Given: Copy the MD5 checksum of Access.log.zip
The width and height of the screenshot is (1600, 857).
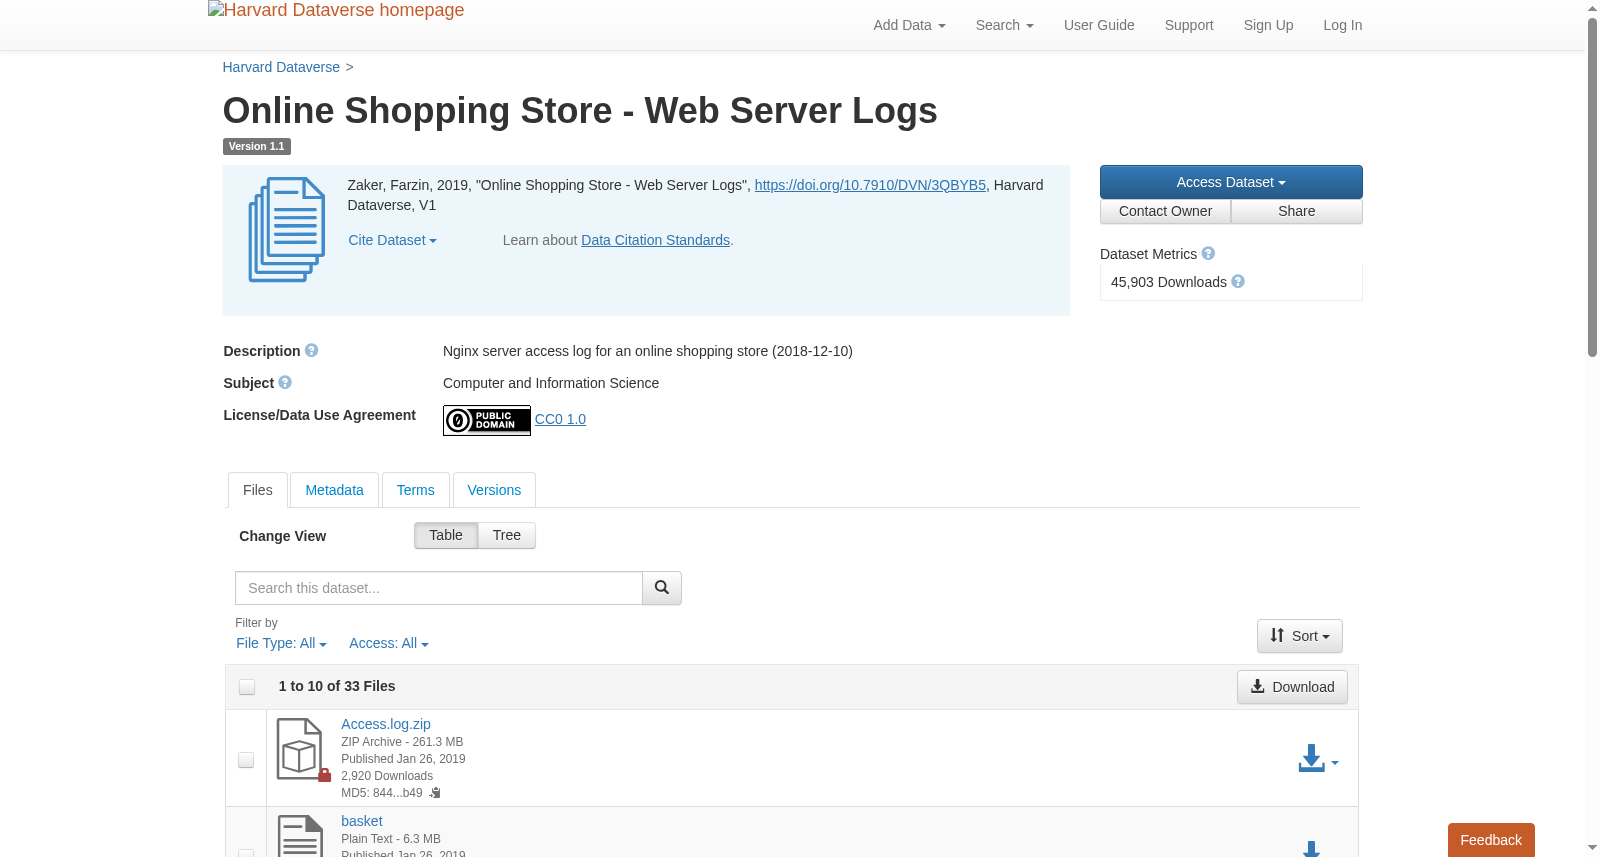Looking at the screenshot, I should (x=435, y=793).
